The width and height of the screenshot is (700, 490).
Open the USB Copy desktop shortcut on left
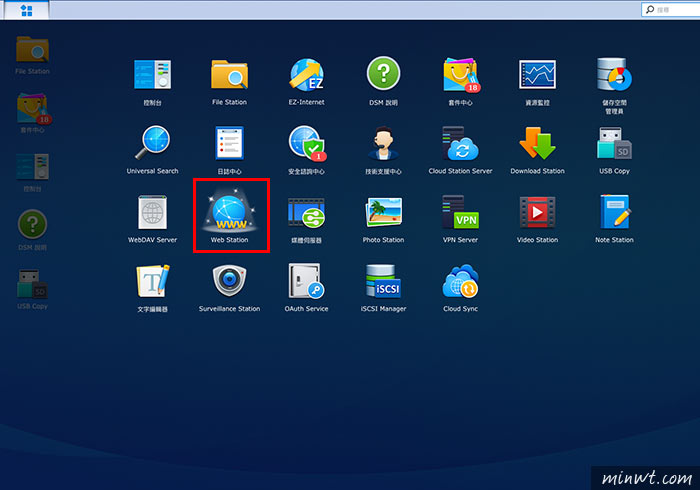(x=32, y=289)
